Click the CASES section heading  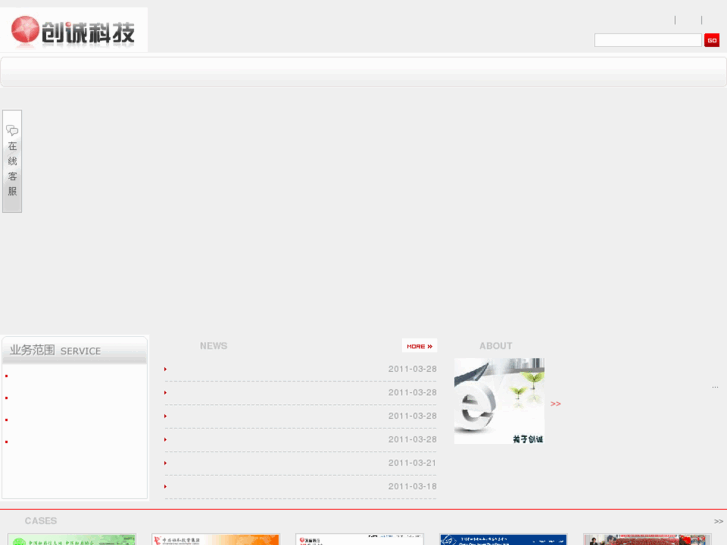(x=41, y=521)
